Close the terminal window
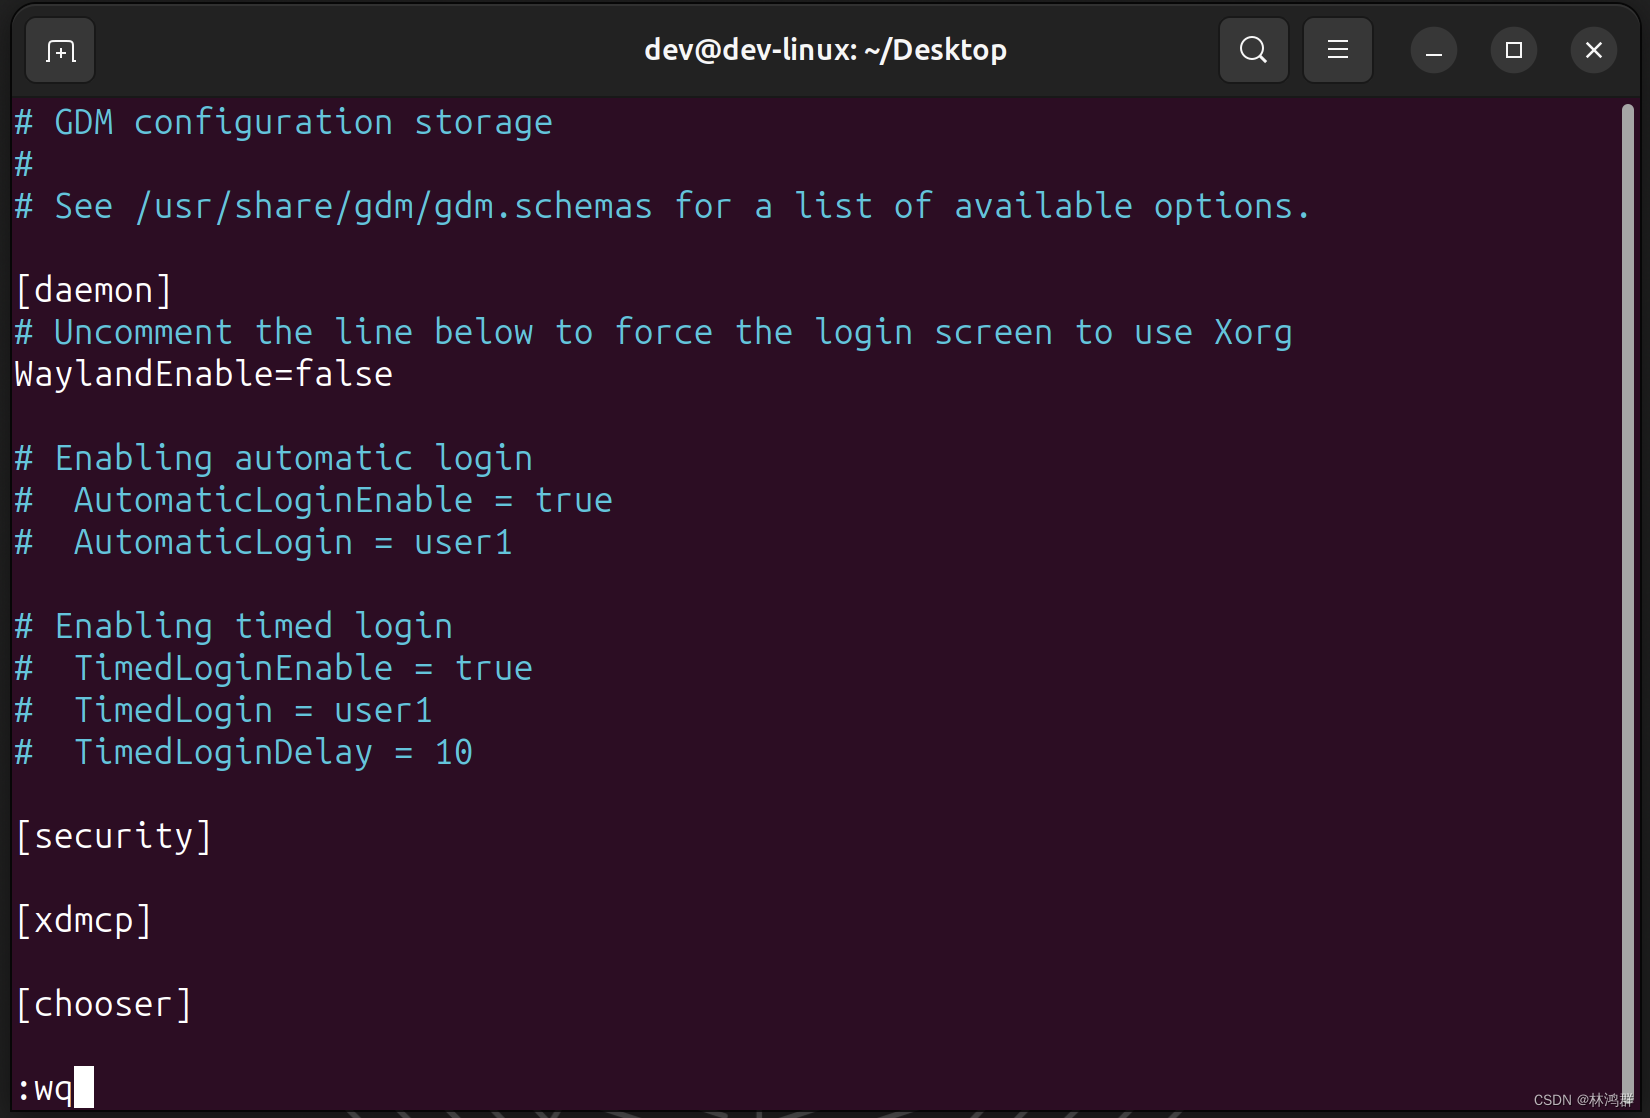This screenshot has width=1650, height=1118. click(x=1593, y=50)
